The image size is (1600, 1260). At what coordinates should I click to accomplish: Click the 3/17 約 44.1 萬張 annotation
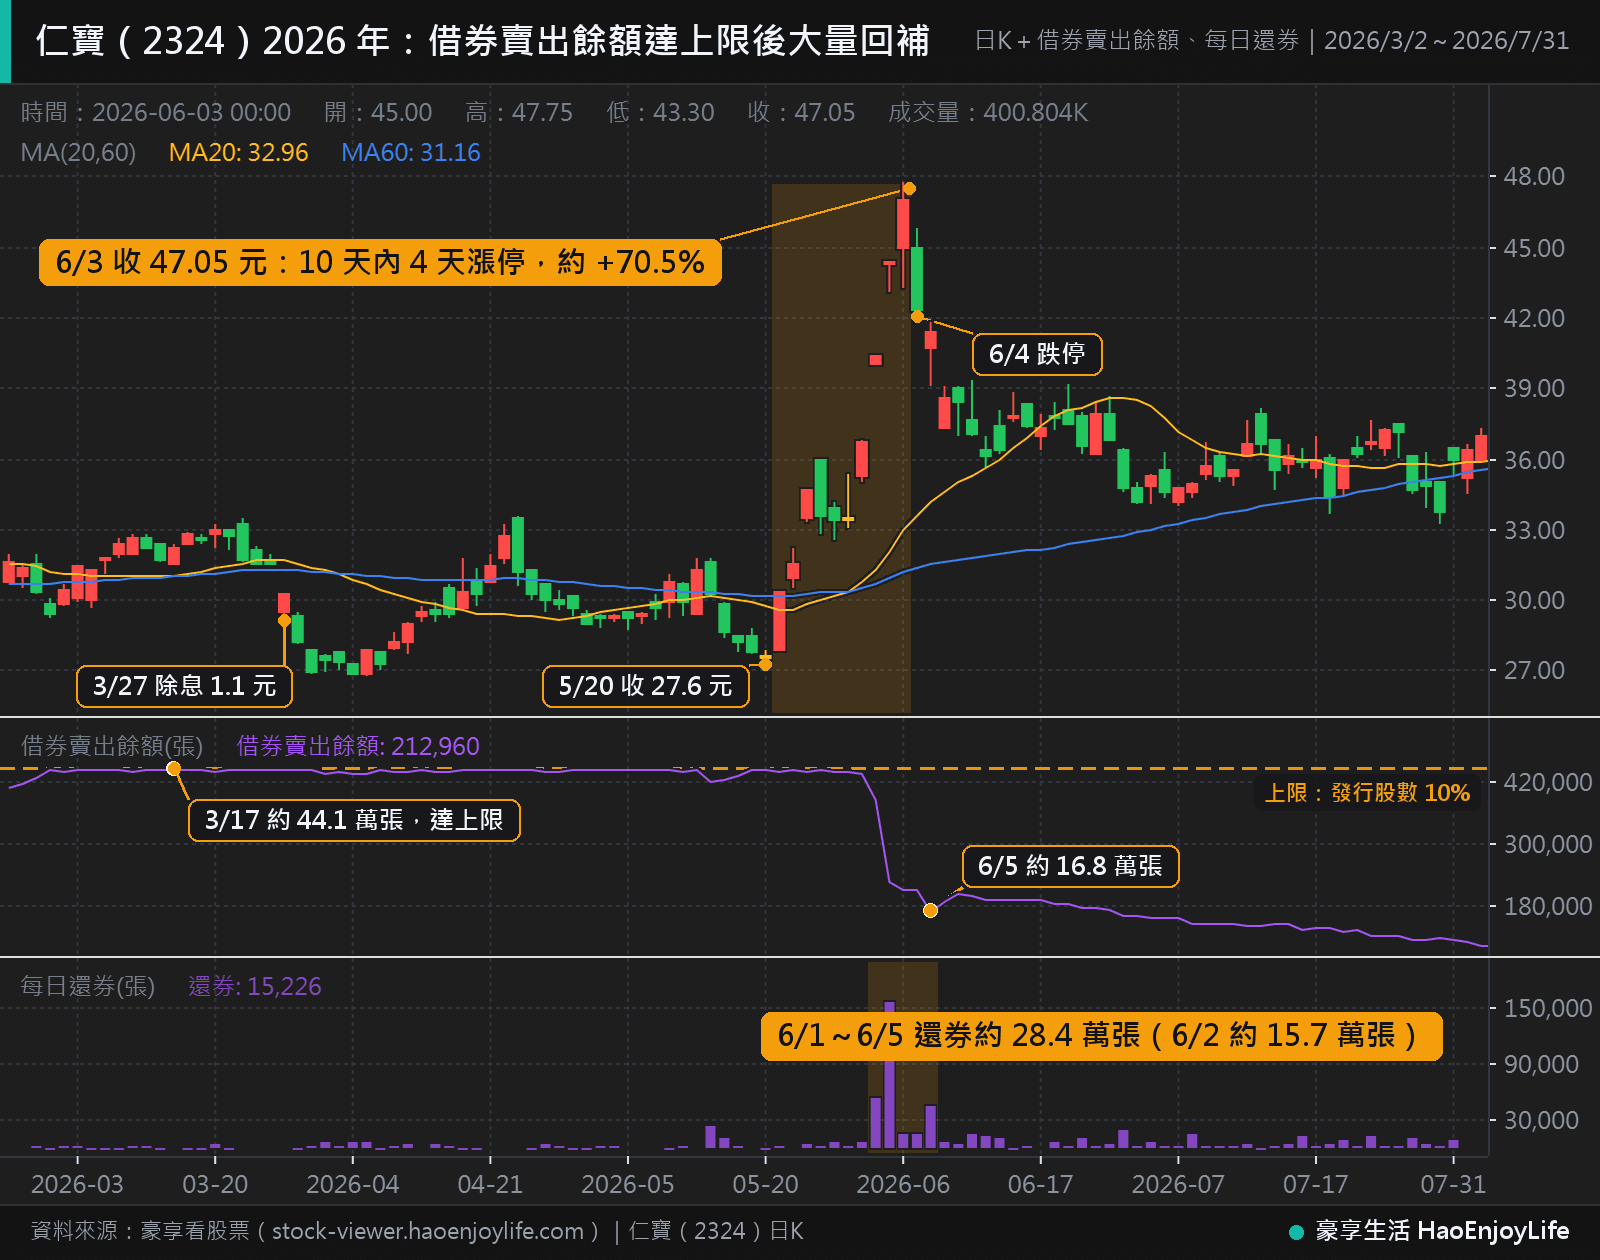pyautogui.click(x=354, y=820)
